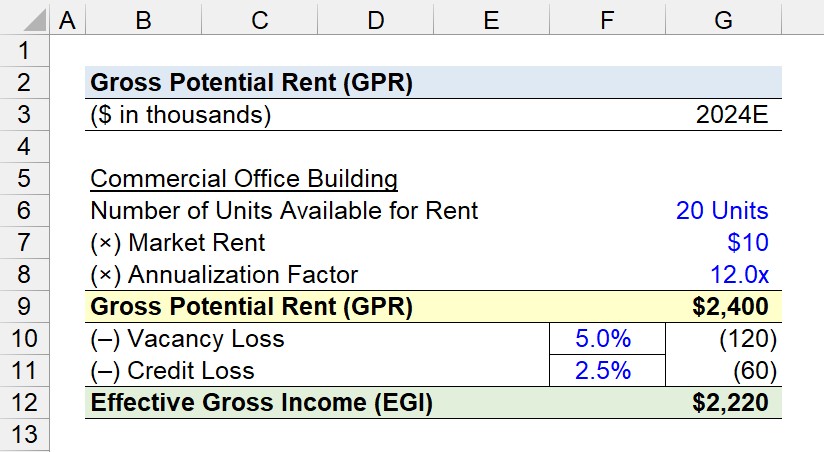Viewport: 824px width, 452px height.
Task: Select the 12.0x annualization factor cell
Action: point(723,275)
